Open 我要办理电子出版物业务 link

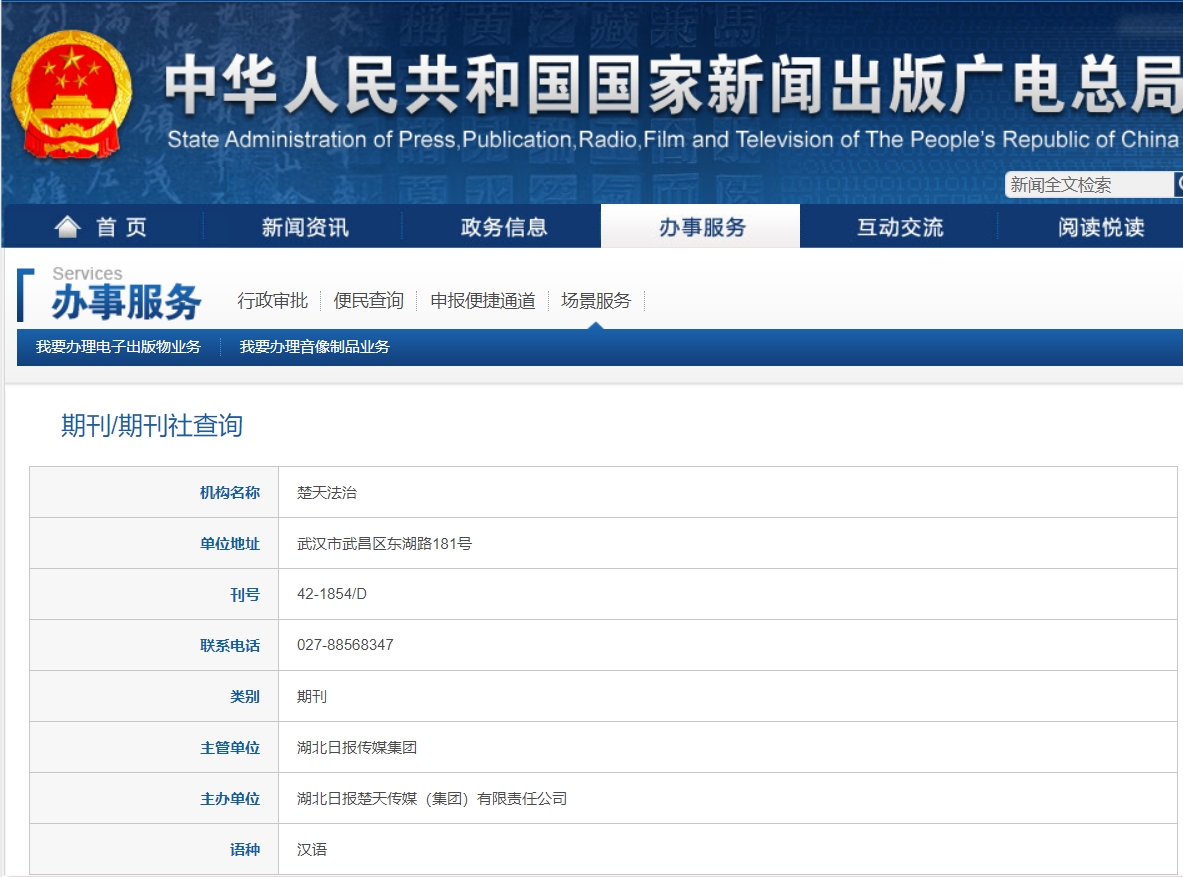click(x=118, y=347)
